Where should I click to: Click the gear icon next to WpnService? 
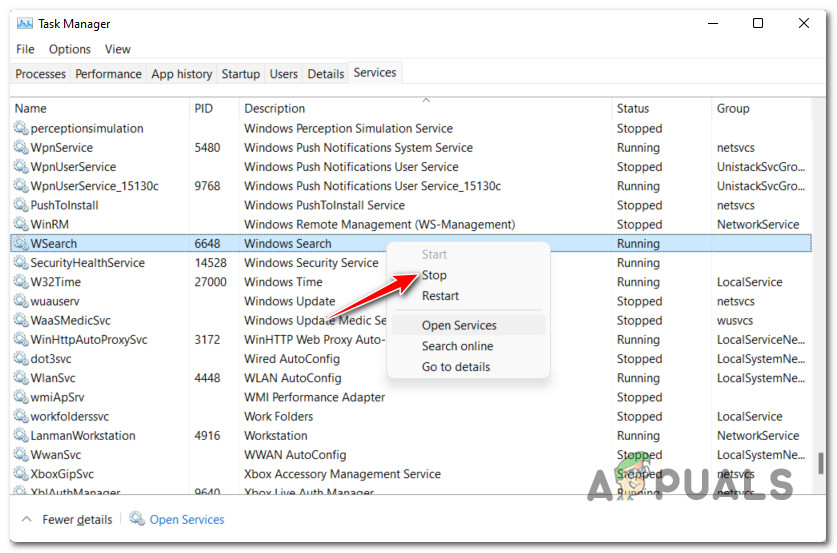(x=21, y=148)
